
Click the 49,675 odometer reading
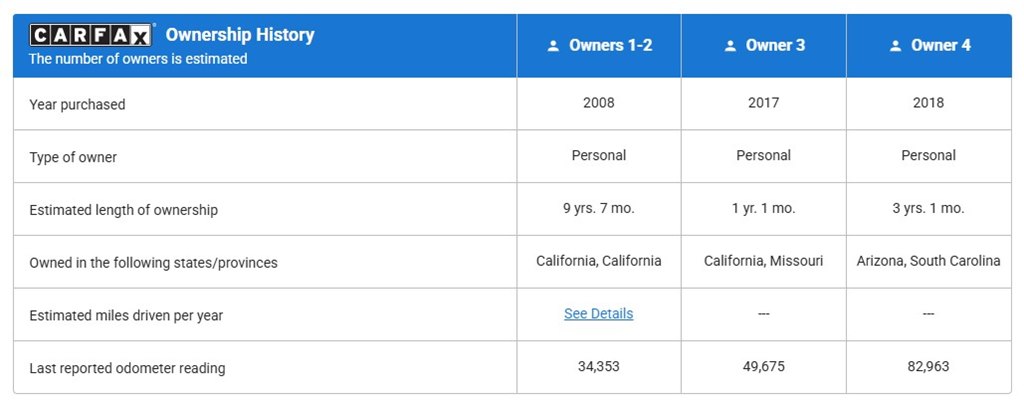click(763, 366)
